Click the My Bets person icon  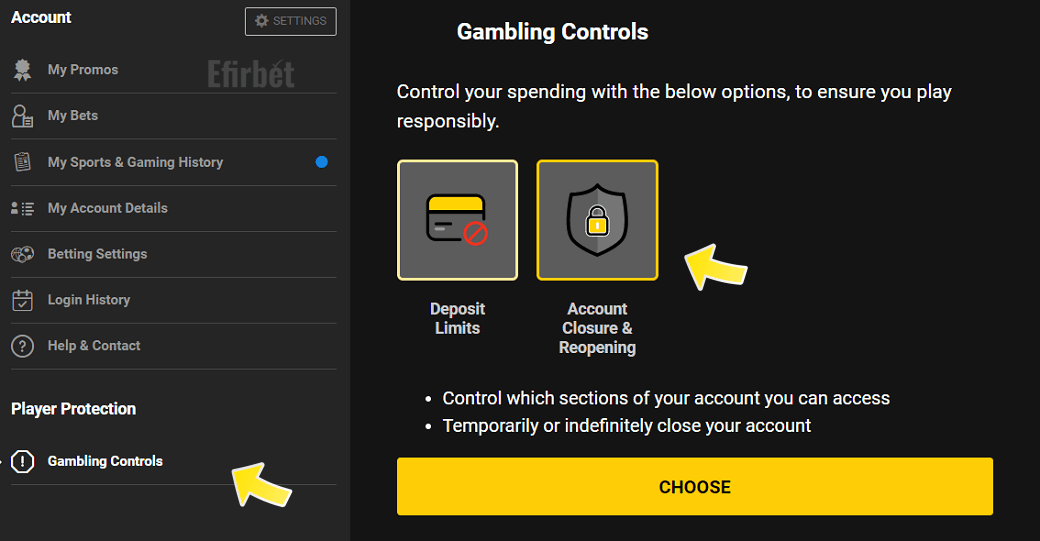tap(23, 116)
